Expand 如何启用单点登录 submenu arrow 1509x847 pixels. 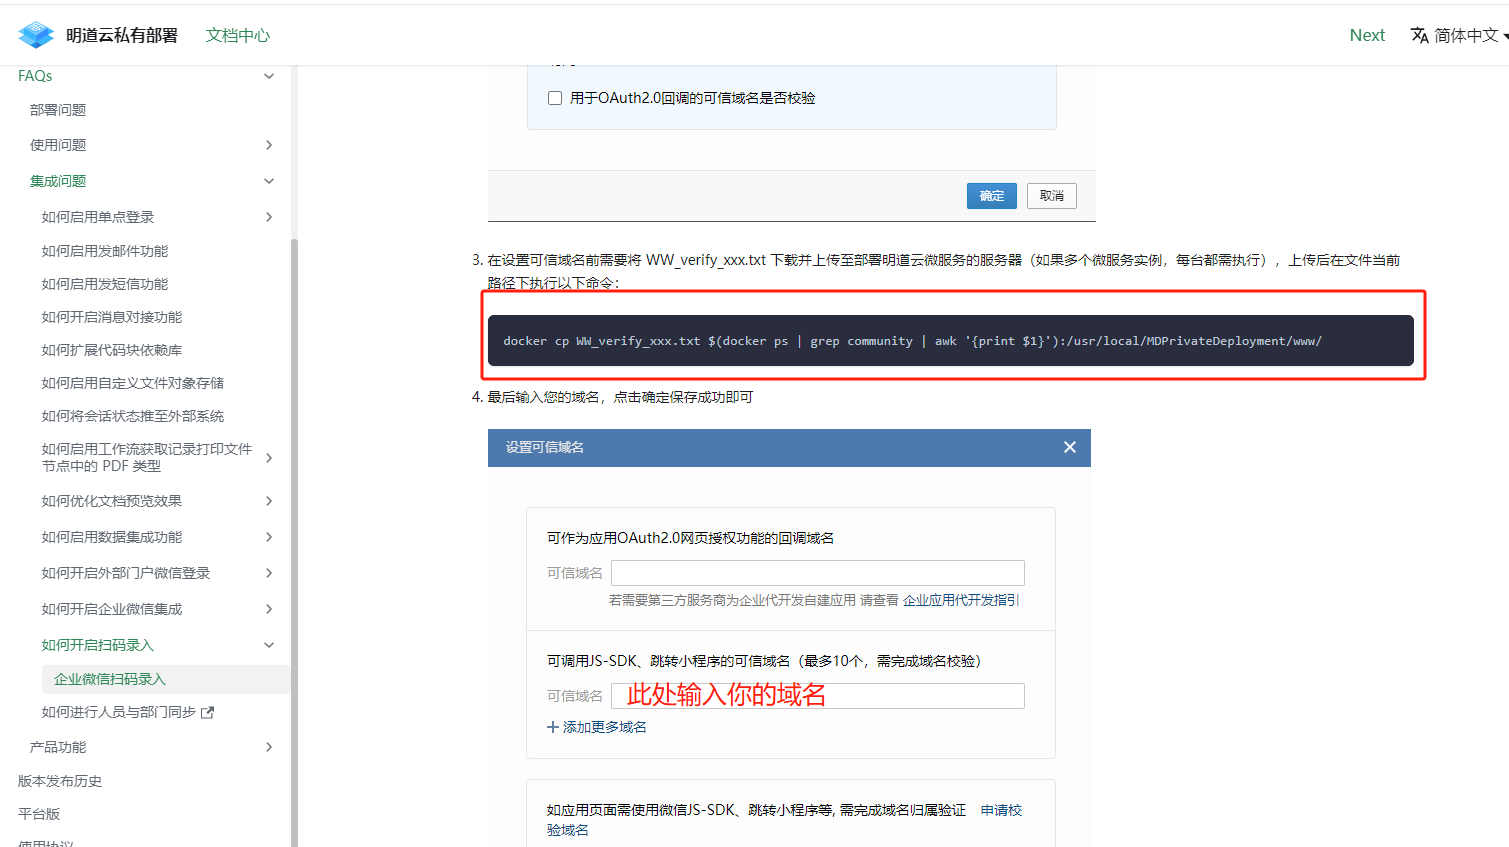click(268, 217)
